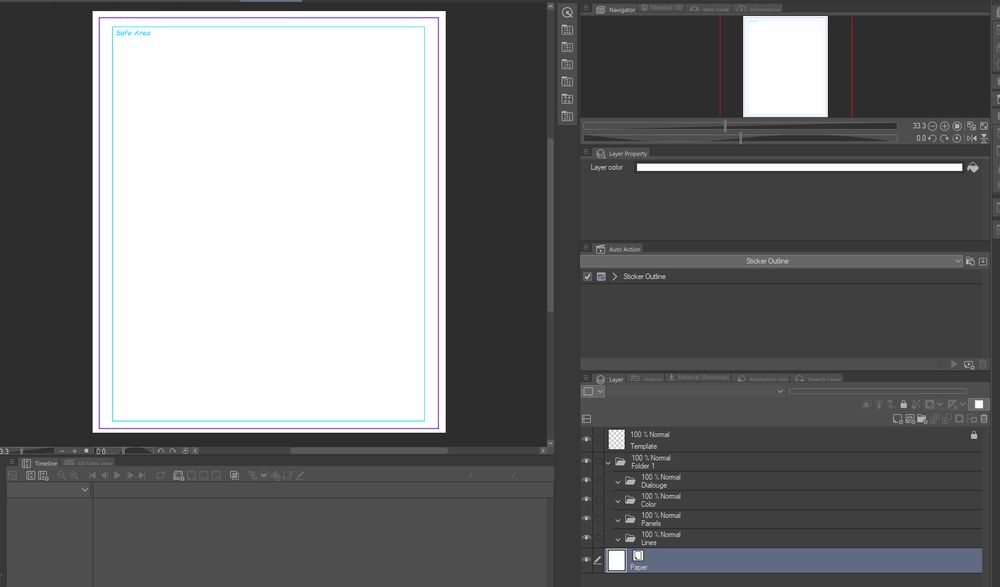This screenshot has width=1000, height=587.
Task: Toggle Sticker Outline auto action checkbox
Action: click(x=587, y=277)
